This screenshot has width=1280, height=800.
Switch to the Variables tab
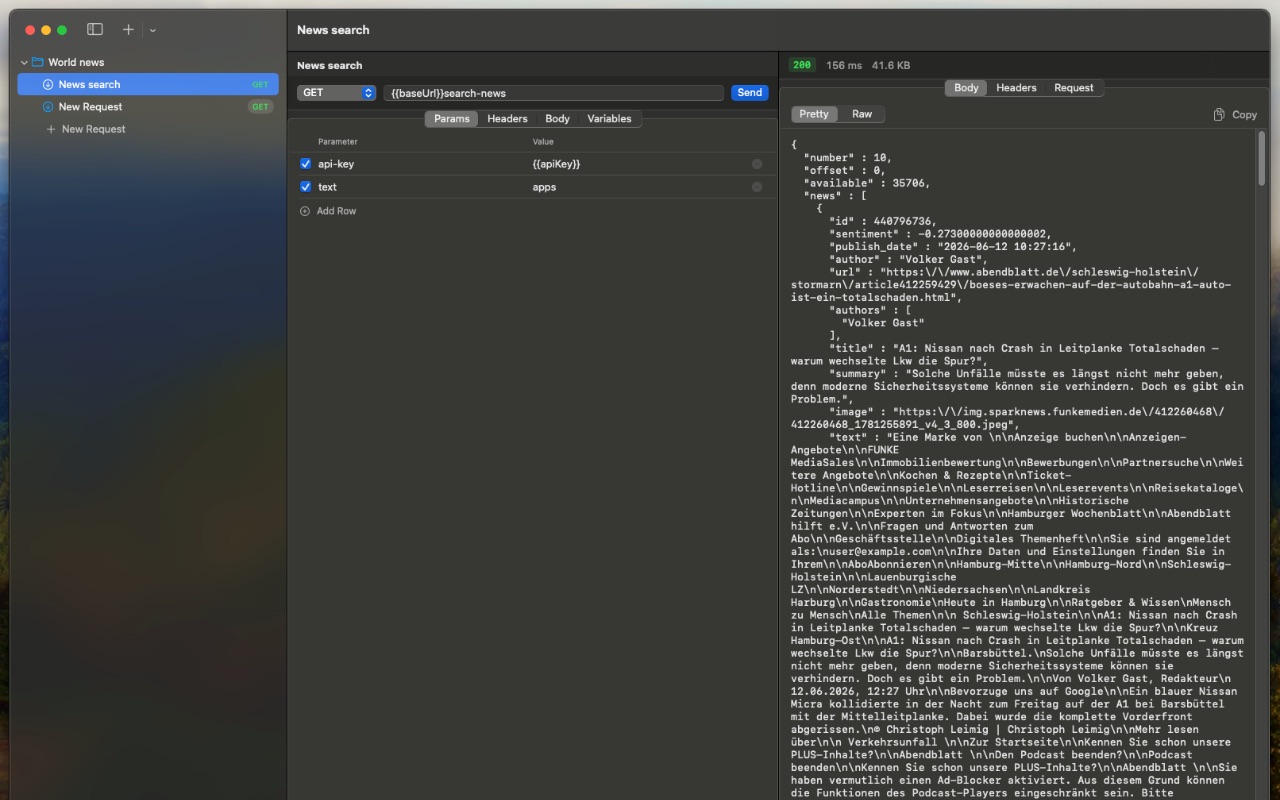(609, 119)
